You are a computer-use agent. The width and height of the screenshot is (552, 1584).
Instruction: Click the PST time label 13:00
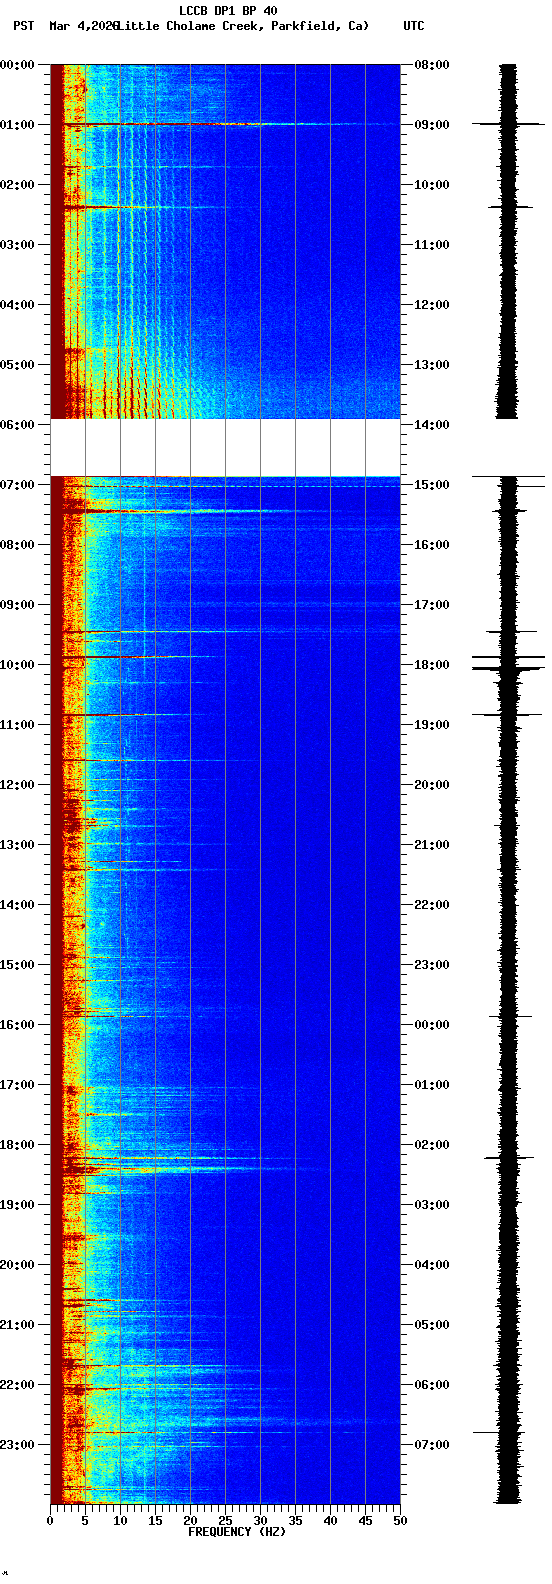[17, 845]
